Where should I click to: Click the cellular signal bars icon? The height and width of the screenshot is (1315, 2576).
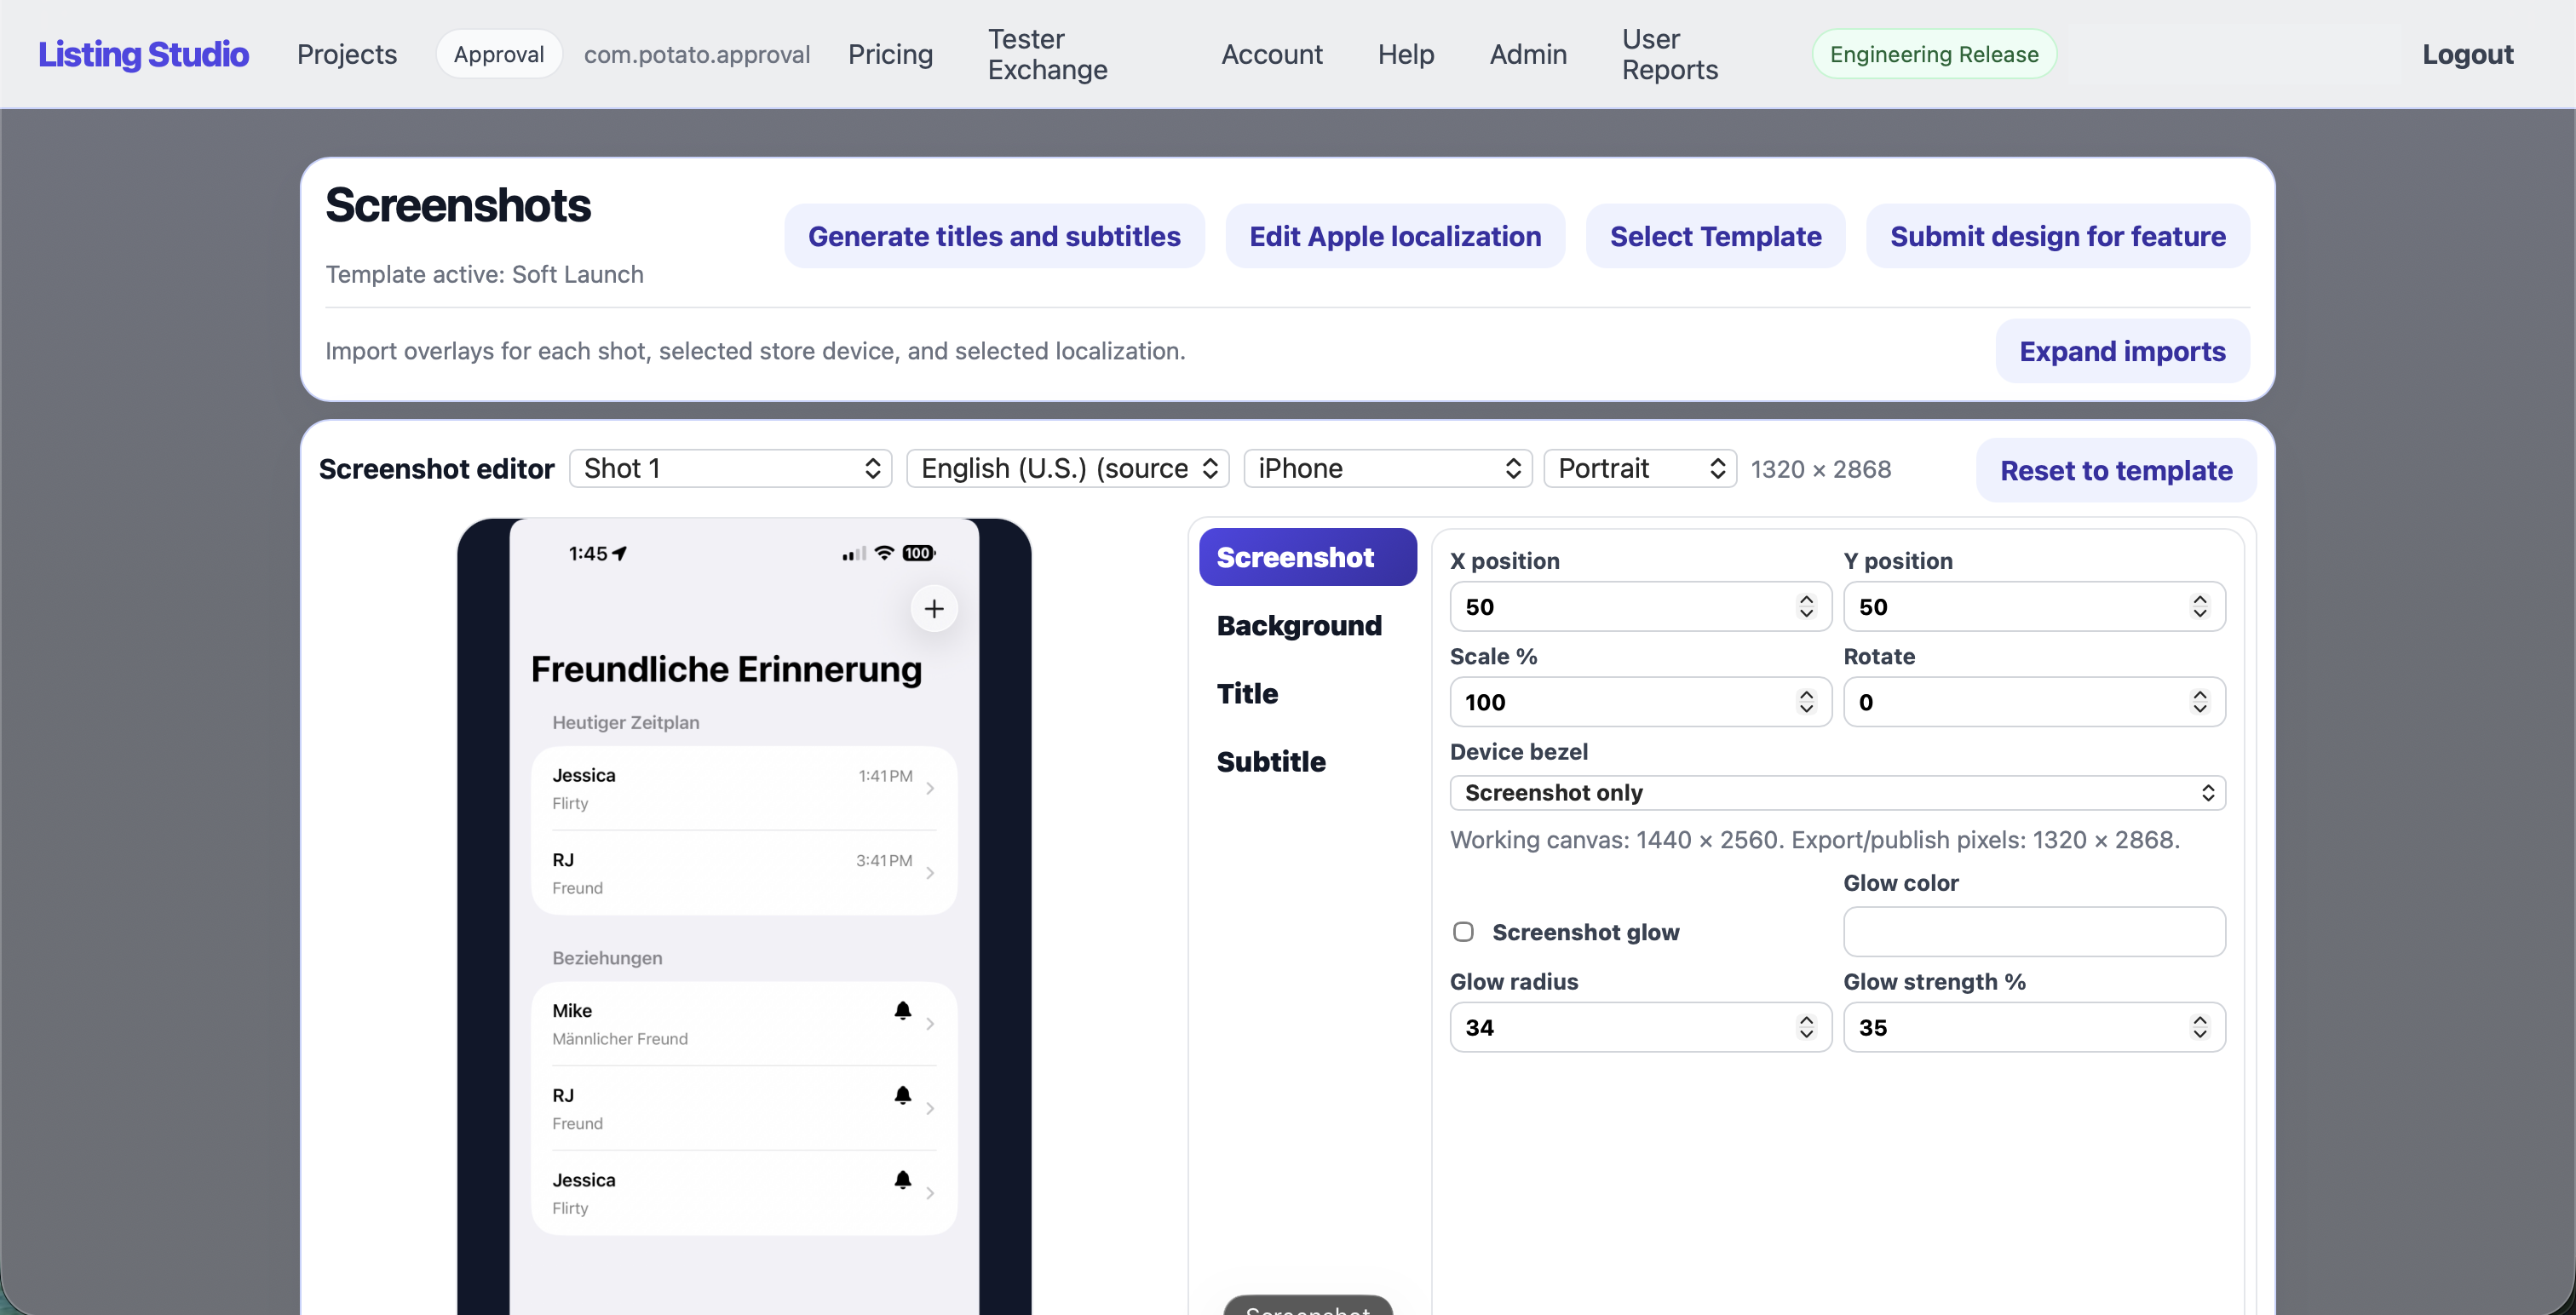[853, 553]
